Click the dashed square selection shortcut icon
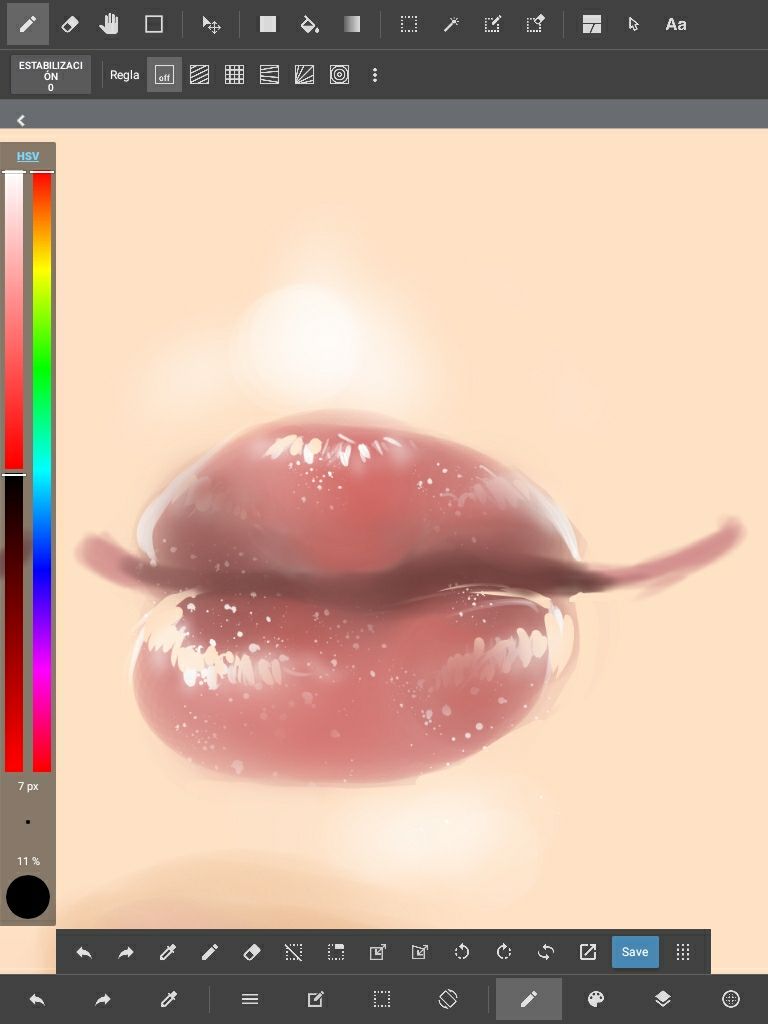The height and width of the screenshot is (1024, 768). pyautogui.click(x=336, y=952)
